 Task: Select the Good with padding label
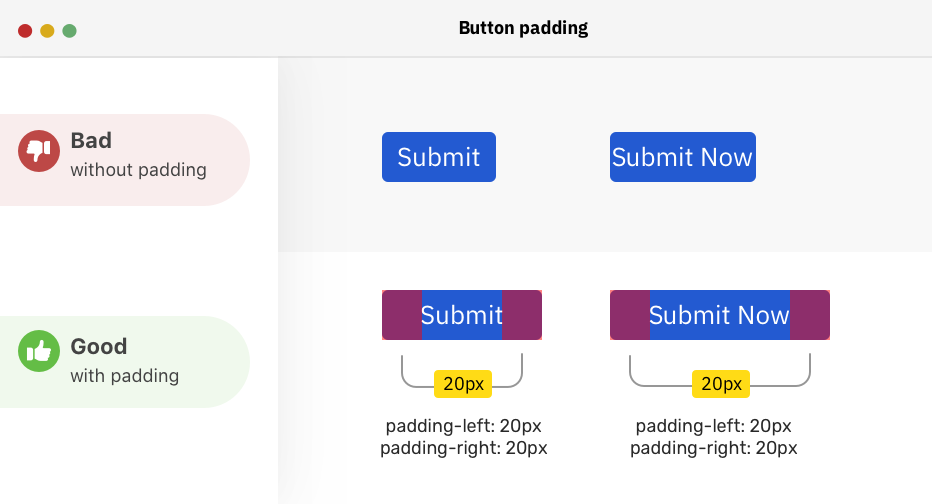125,361
